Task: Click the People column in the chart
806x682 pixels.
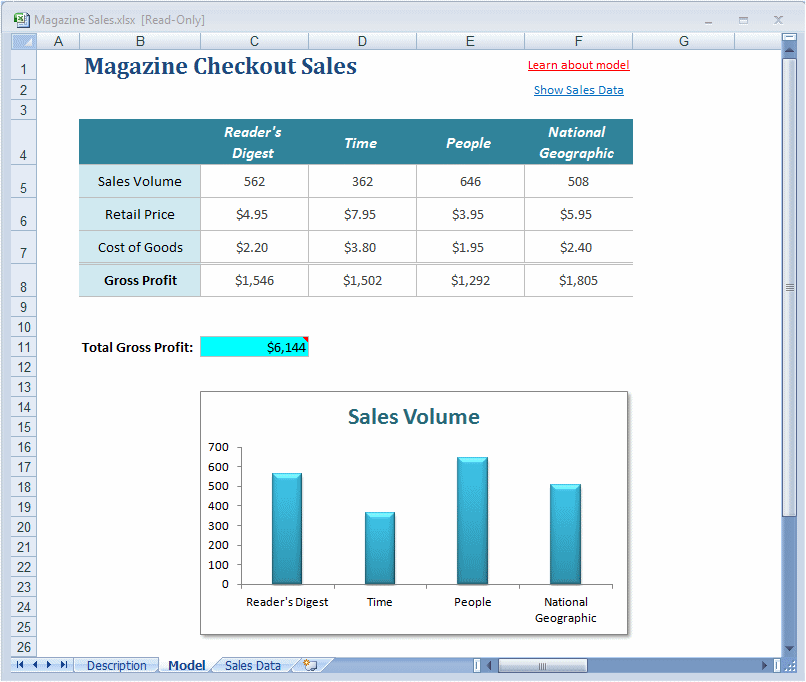Action: click(471, 518)
